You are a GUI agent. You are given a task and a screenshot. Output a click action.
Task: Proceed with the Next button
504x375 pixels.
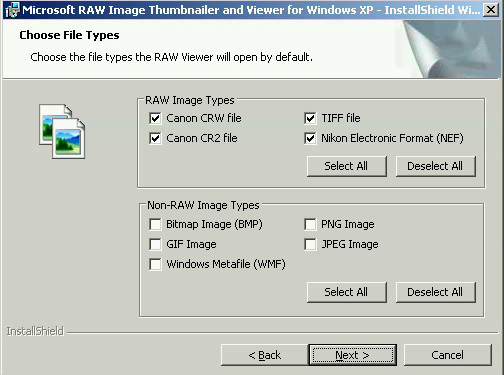pyautogui.click(x=353, y=355)
